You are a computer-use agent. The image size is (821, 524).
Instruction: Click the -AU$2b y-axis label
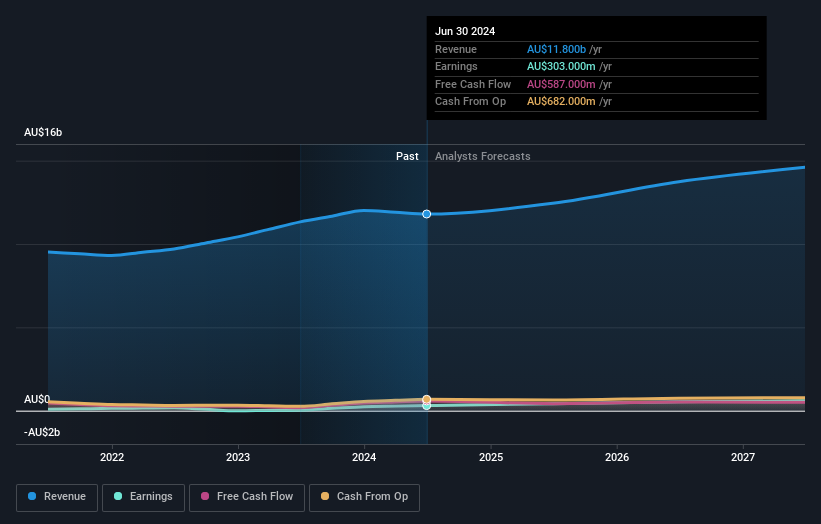point(42,432)
